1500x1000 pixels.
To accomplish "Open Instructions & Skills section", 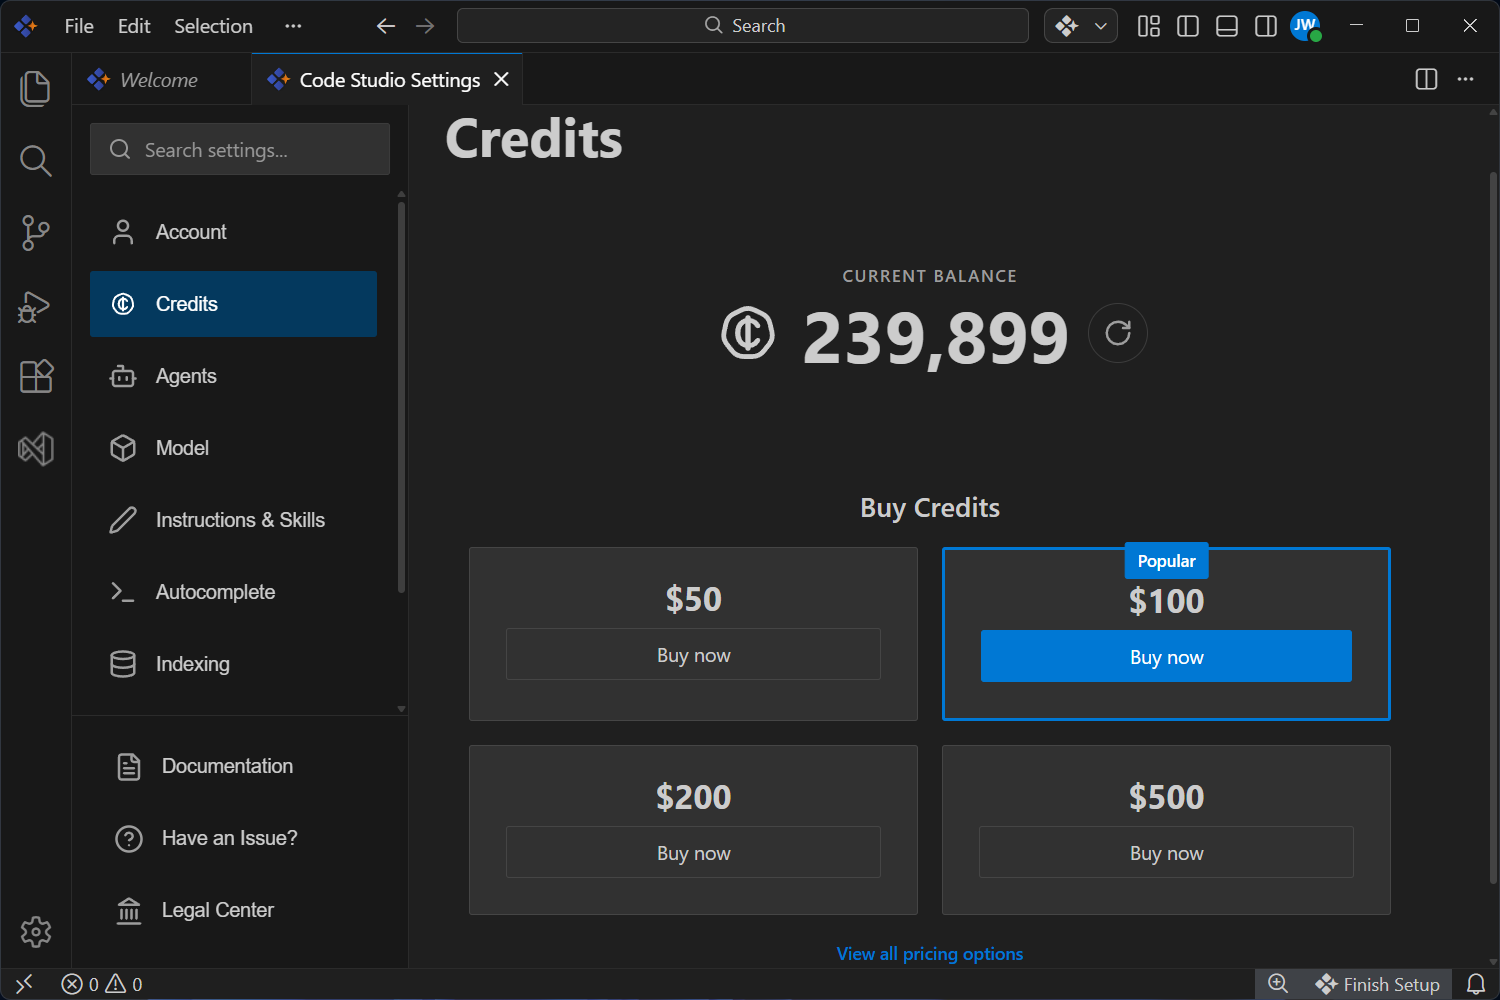I will 233,520.
